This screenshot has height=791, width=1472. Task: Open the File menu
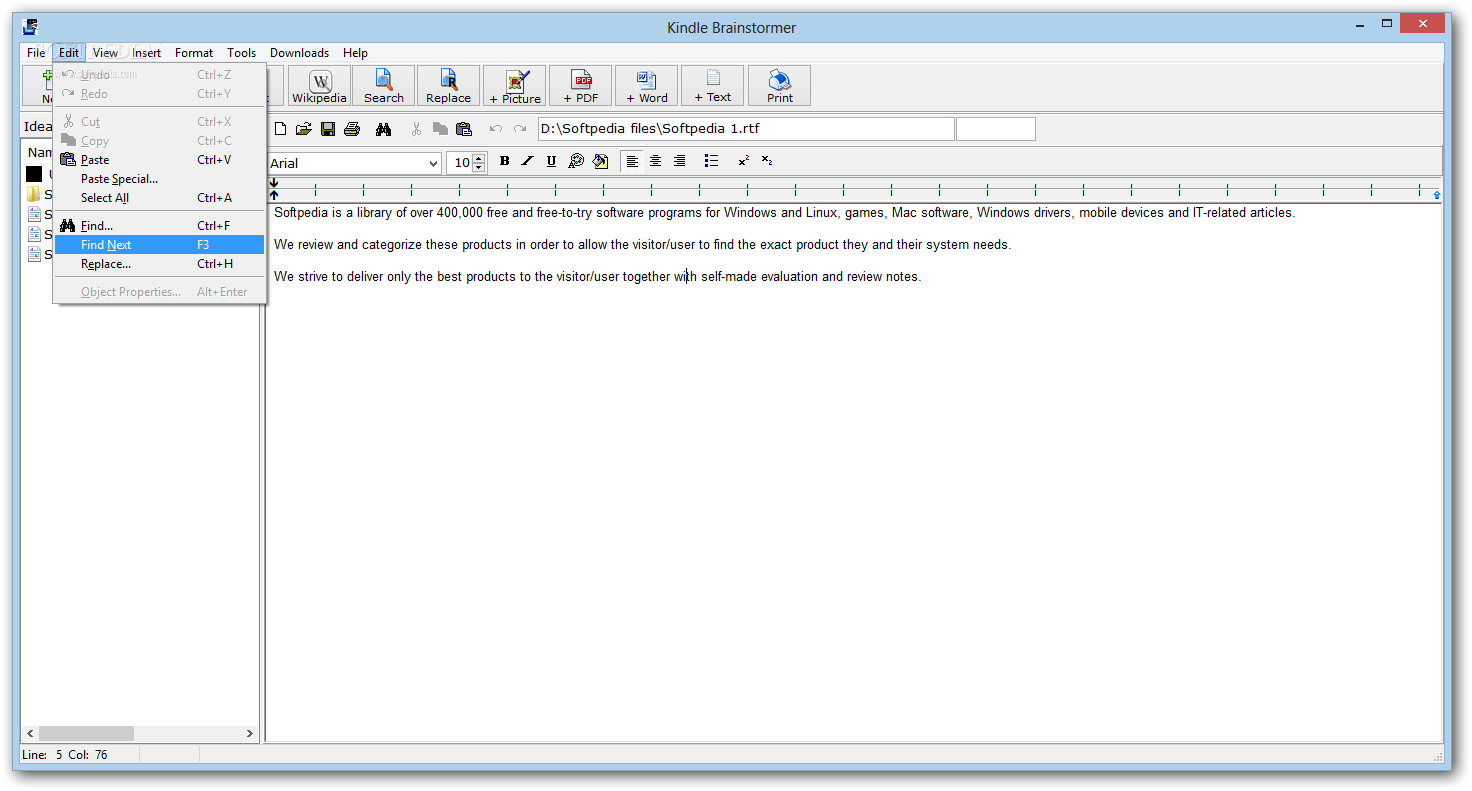pyautogui.click(x=36, y=53)
